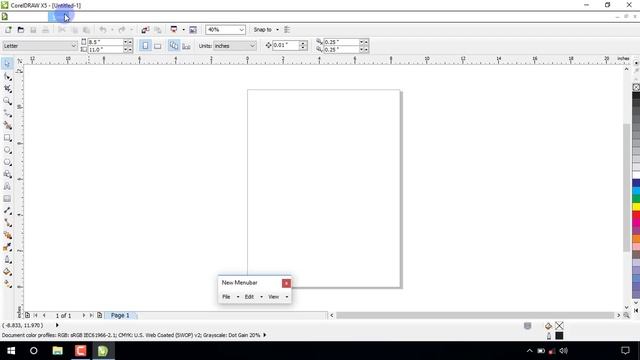Open File Explorer from taskbar
Image resolution: width=640 pixels, height=360 pixels.
[58, 351]
